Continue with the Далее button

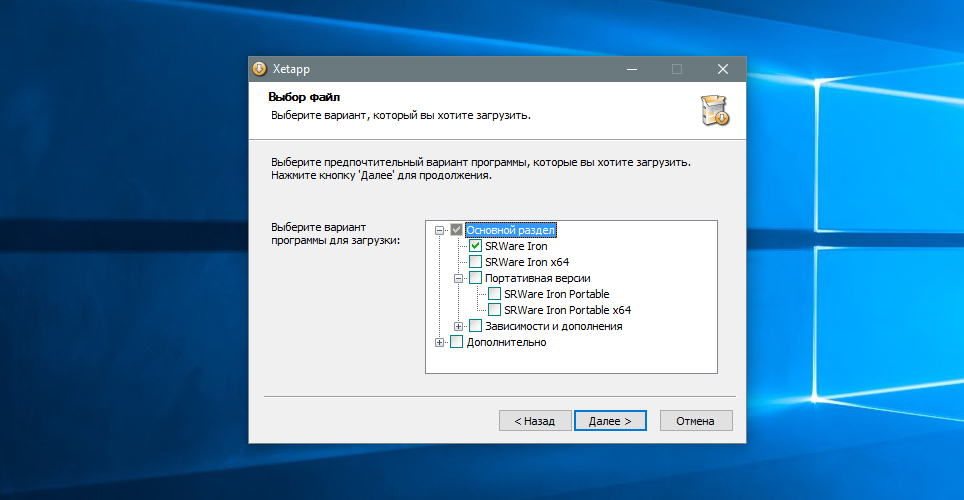tap(610, 421)
